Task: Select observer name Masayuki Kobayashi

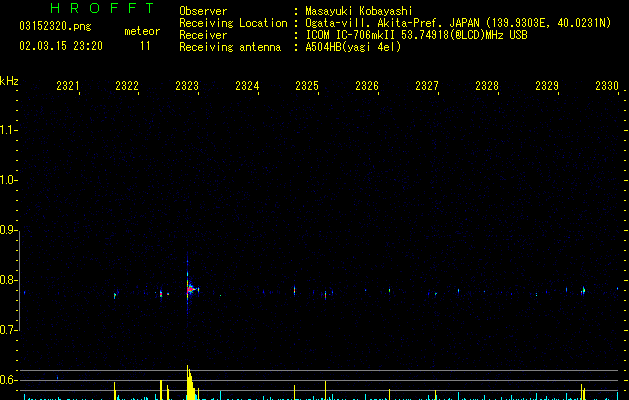Action: (359, 11)
